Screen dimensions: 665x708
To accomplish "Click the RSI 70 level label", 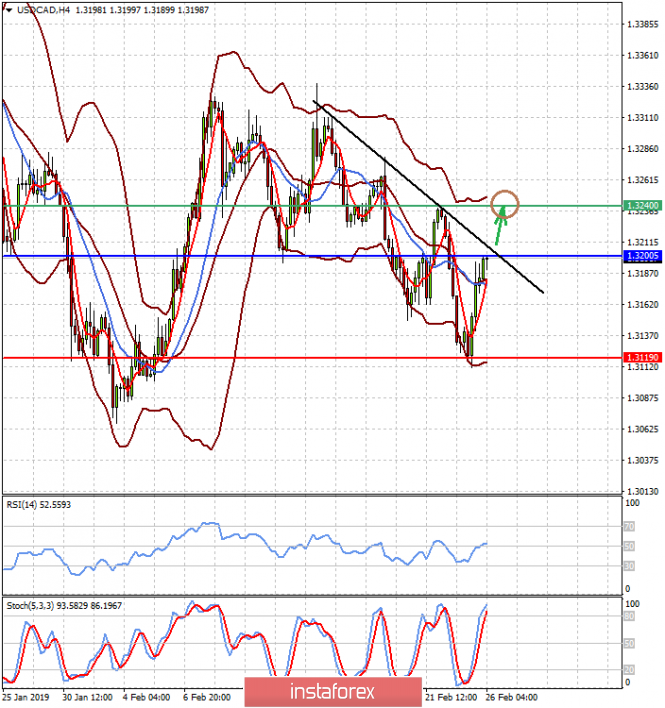I will tap(629, 526).
